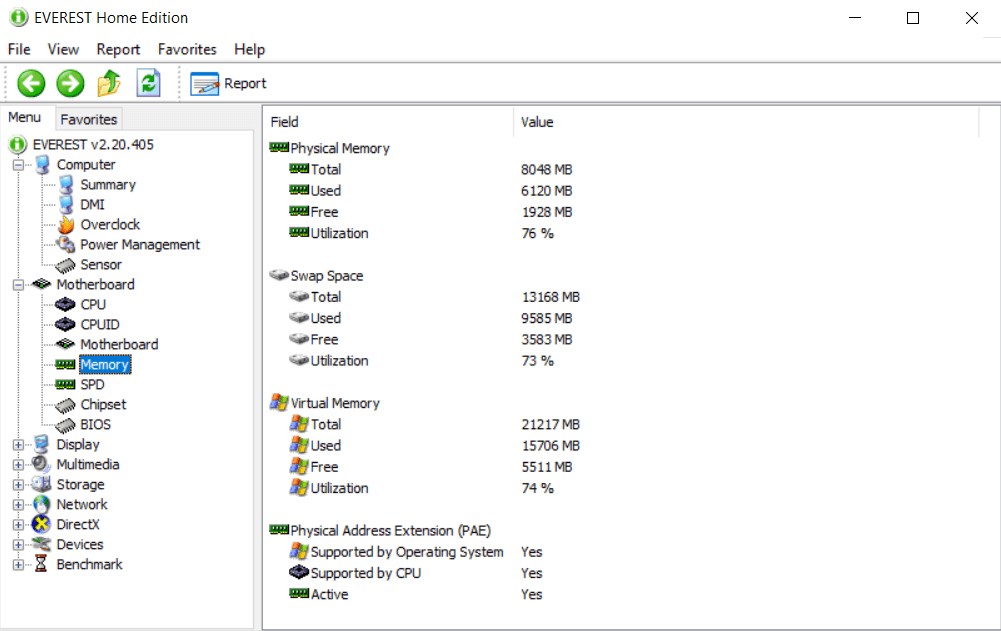Select the Overclock flame item

pos(111,224)
